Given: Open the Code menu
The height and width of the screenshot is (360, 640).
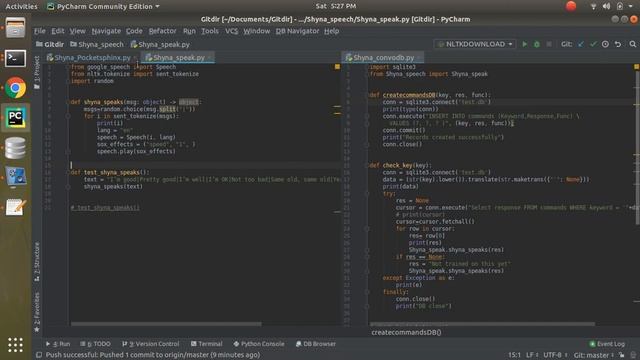Looking at the screenshot, I should [x=134, y=31].
